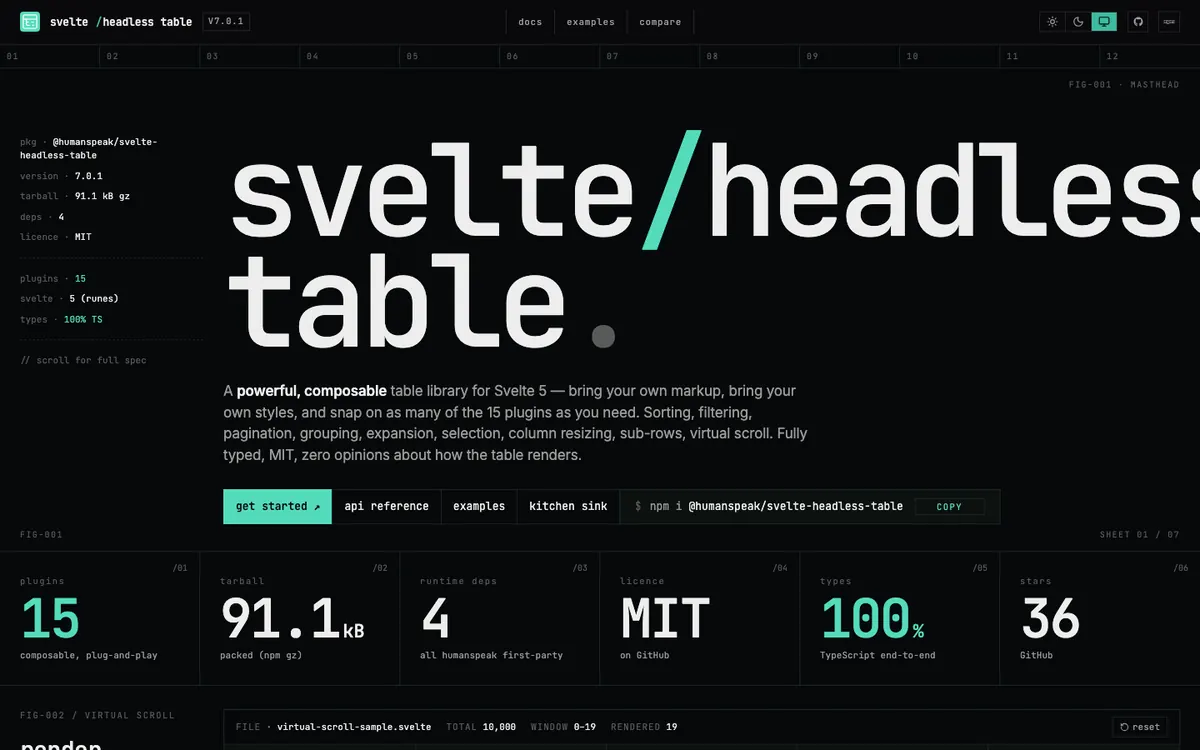
Task: Copy the npm install command
Action: click(949, 507)
